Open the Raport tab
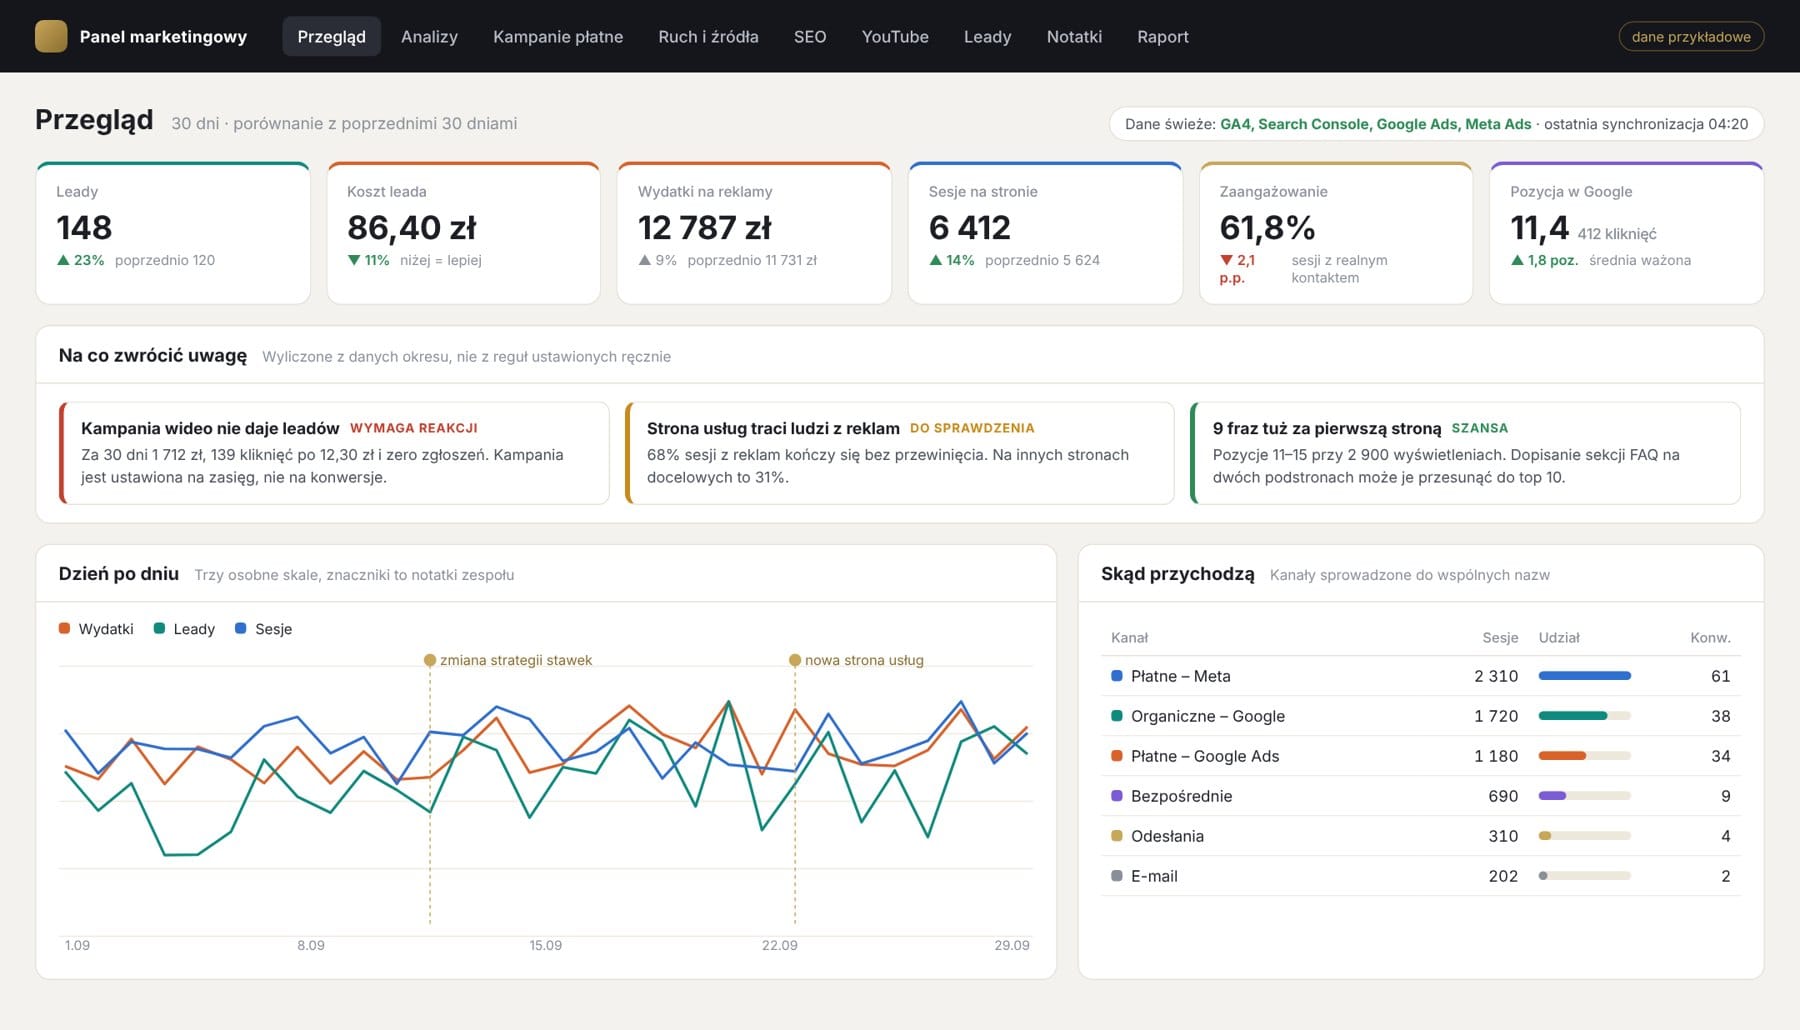The width and height of the screenshot is (1800, 1030). [1163, 36]
